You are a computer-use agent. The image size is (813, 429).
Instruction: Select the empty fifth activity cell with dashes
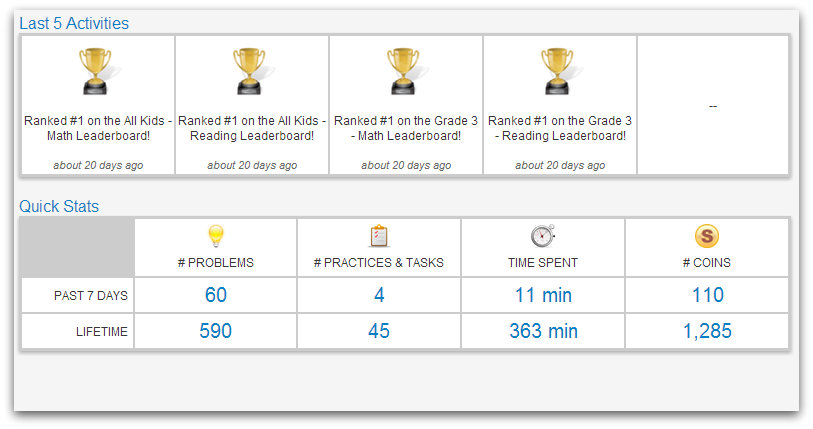[x=713, y=105]
